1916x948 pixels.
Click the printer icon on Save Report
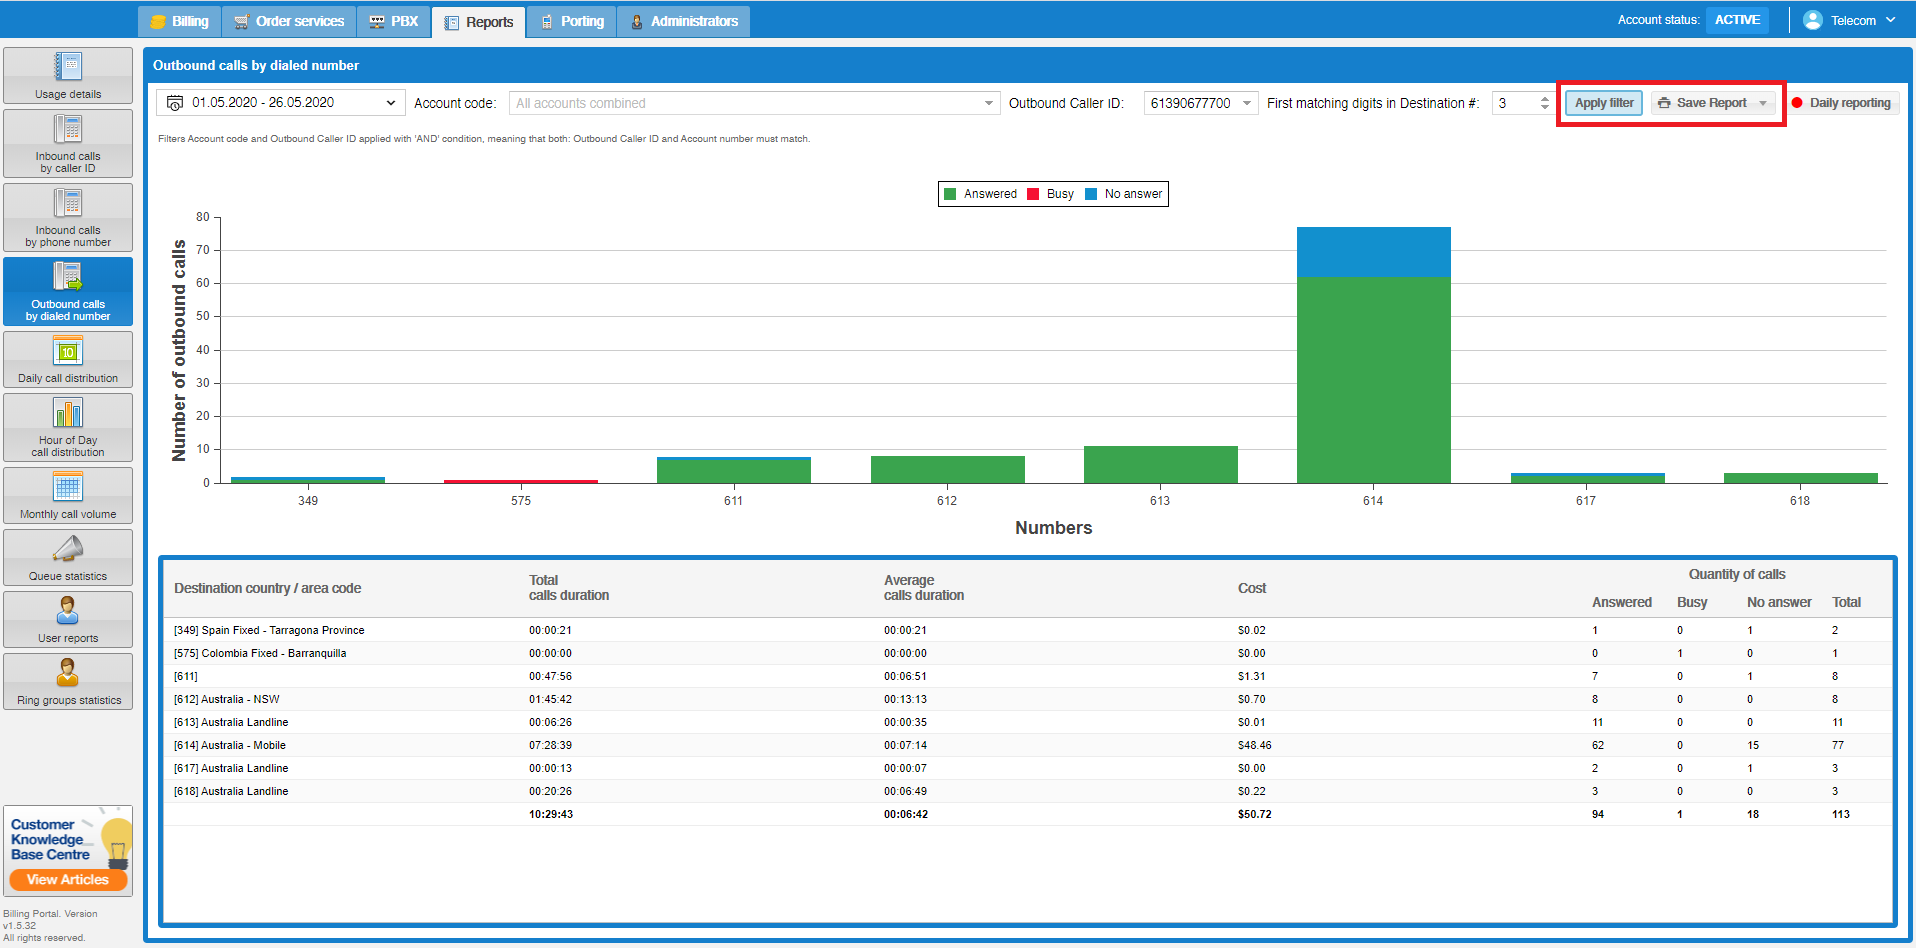tap(1664, 103)
